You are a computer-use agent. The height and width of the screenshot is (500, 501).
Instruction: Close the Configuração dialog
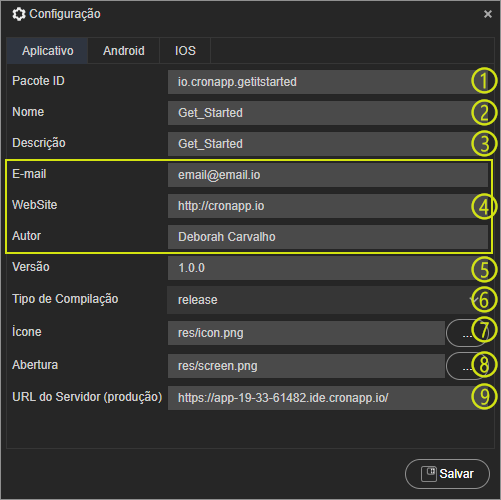[x=487, y=14]
